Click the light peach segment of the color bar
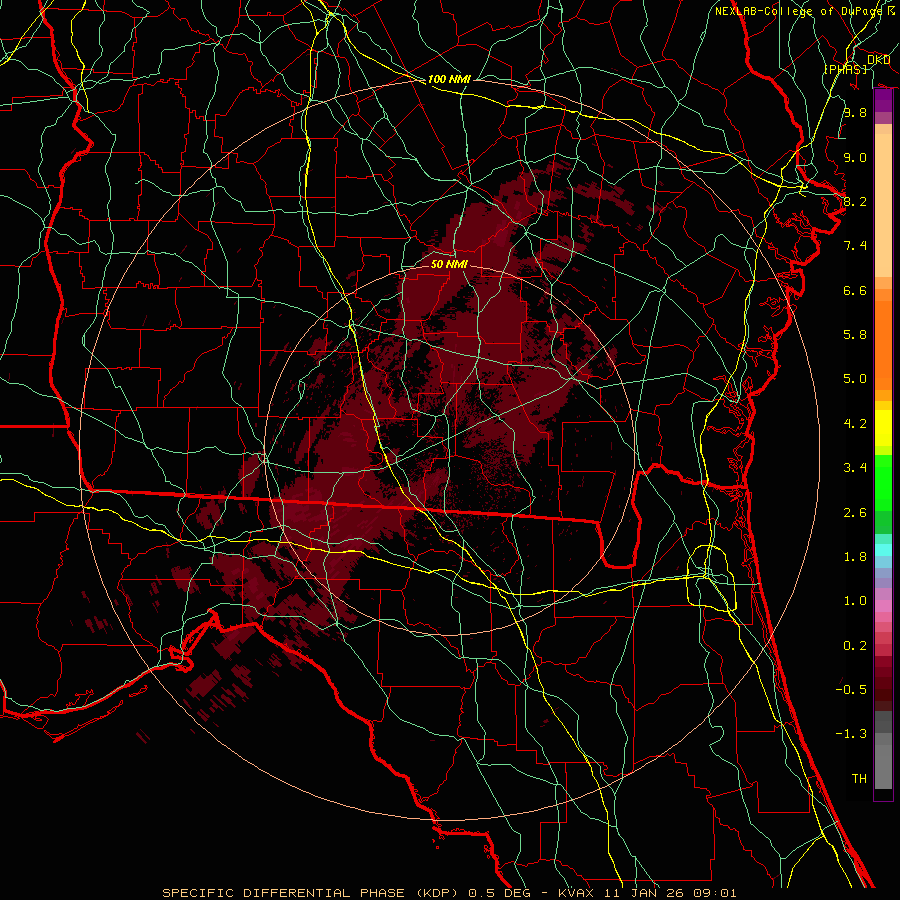 click(x=883, y=205)
